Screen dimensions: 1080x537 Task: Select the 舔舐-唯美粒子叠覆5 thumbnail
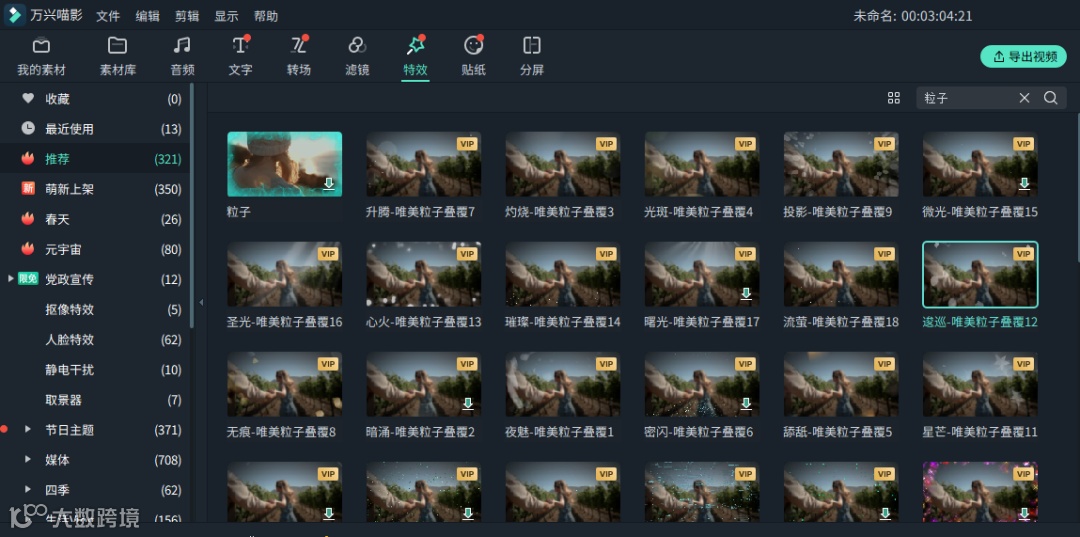coord(841,385)
